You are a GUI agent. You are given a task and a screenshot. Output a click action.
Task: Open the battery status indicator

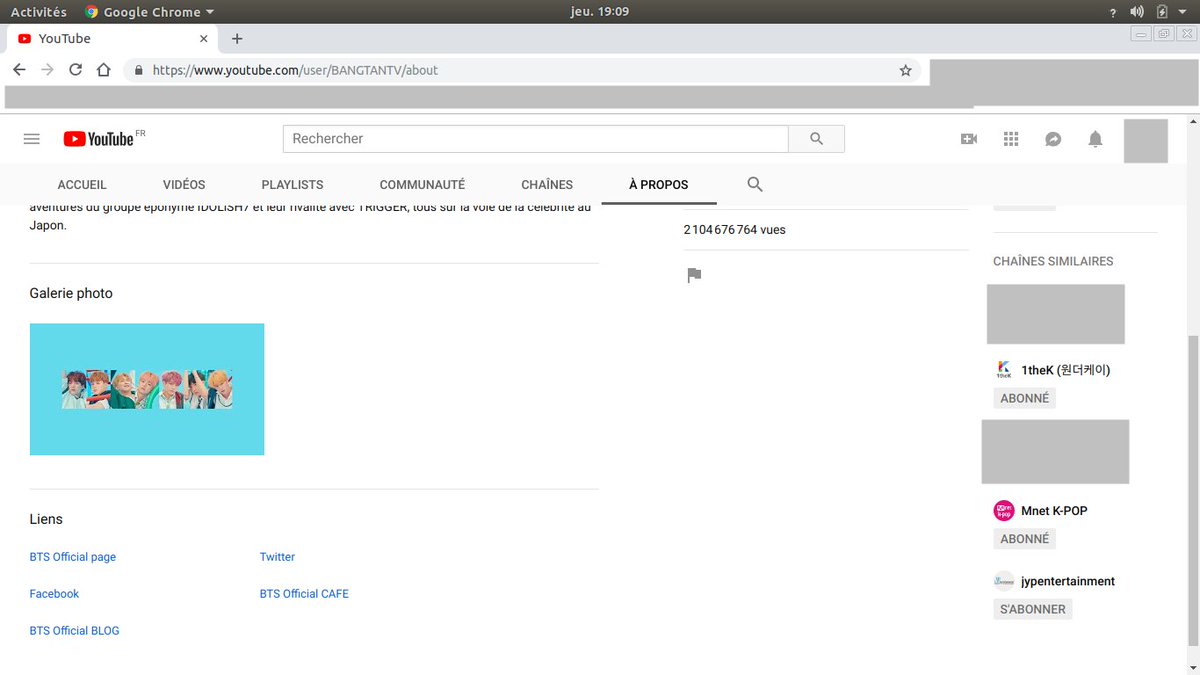1162,12
